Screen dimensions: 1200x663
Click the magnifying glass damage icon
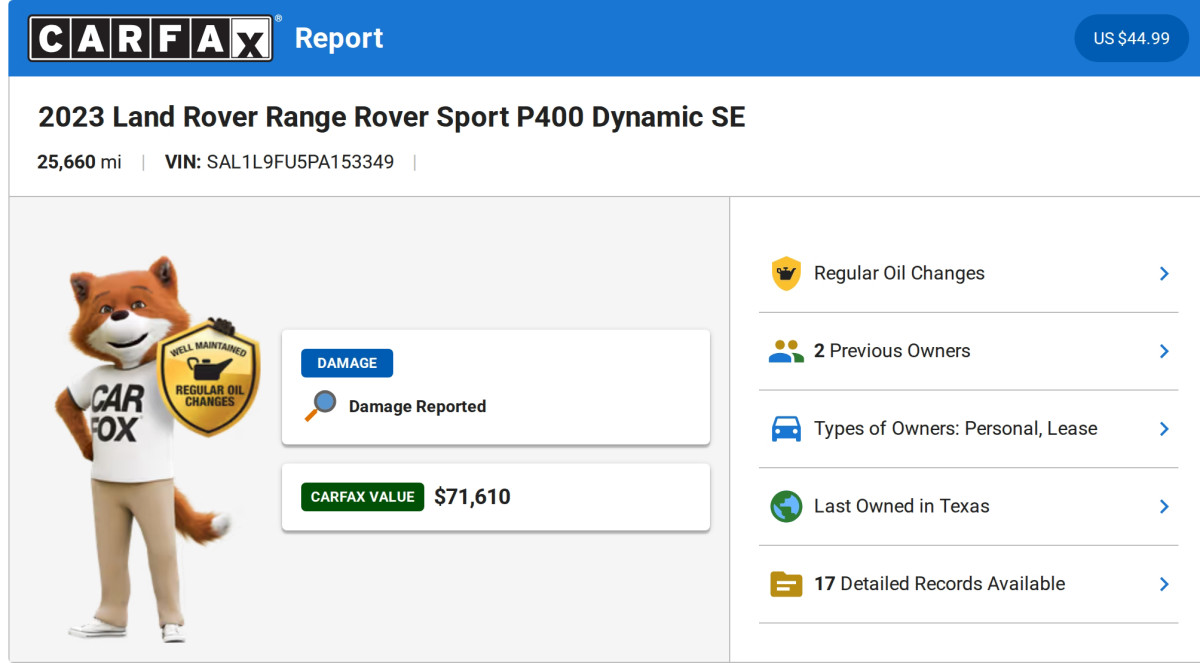(320, 406)
